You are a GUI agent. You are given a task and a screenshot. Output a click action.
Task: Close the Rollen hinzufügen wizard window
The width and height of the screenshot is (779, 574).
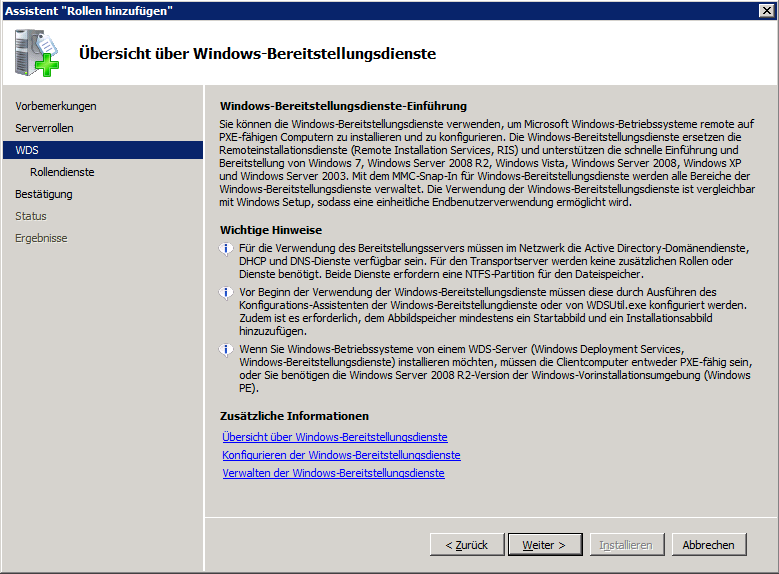[767, 10]
